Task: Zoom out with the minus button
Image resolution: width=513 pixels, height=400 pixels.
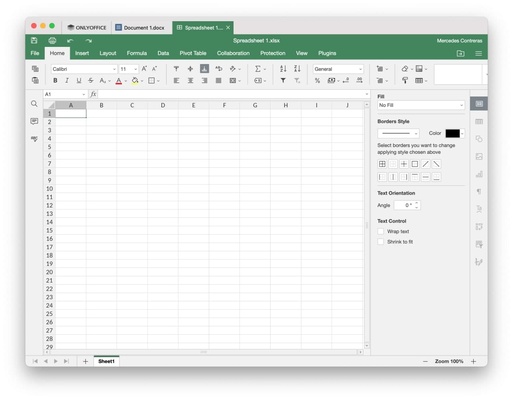Action: coord(425,361)
